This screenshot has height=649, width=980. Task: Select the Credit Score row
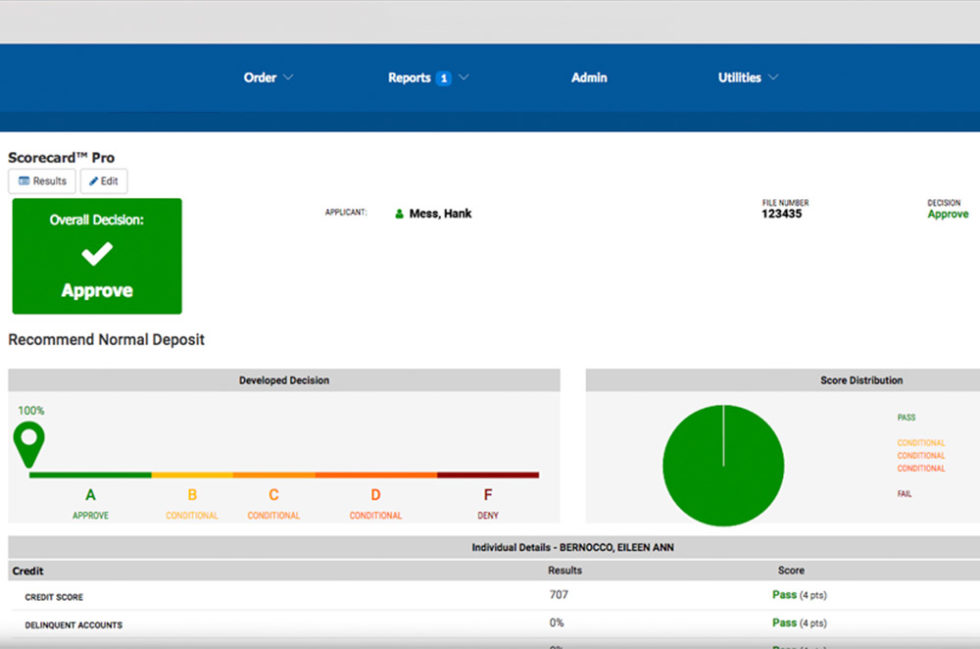[55, 597]
